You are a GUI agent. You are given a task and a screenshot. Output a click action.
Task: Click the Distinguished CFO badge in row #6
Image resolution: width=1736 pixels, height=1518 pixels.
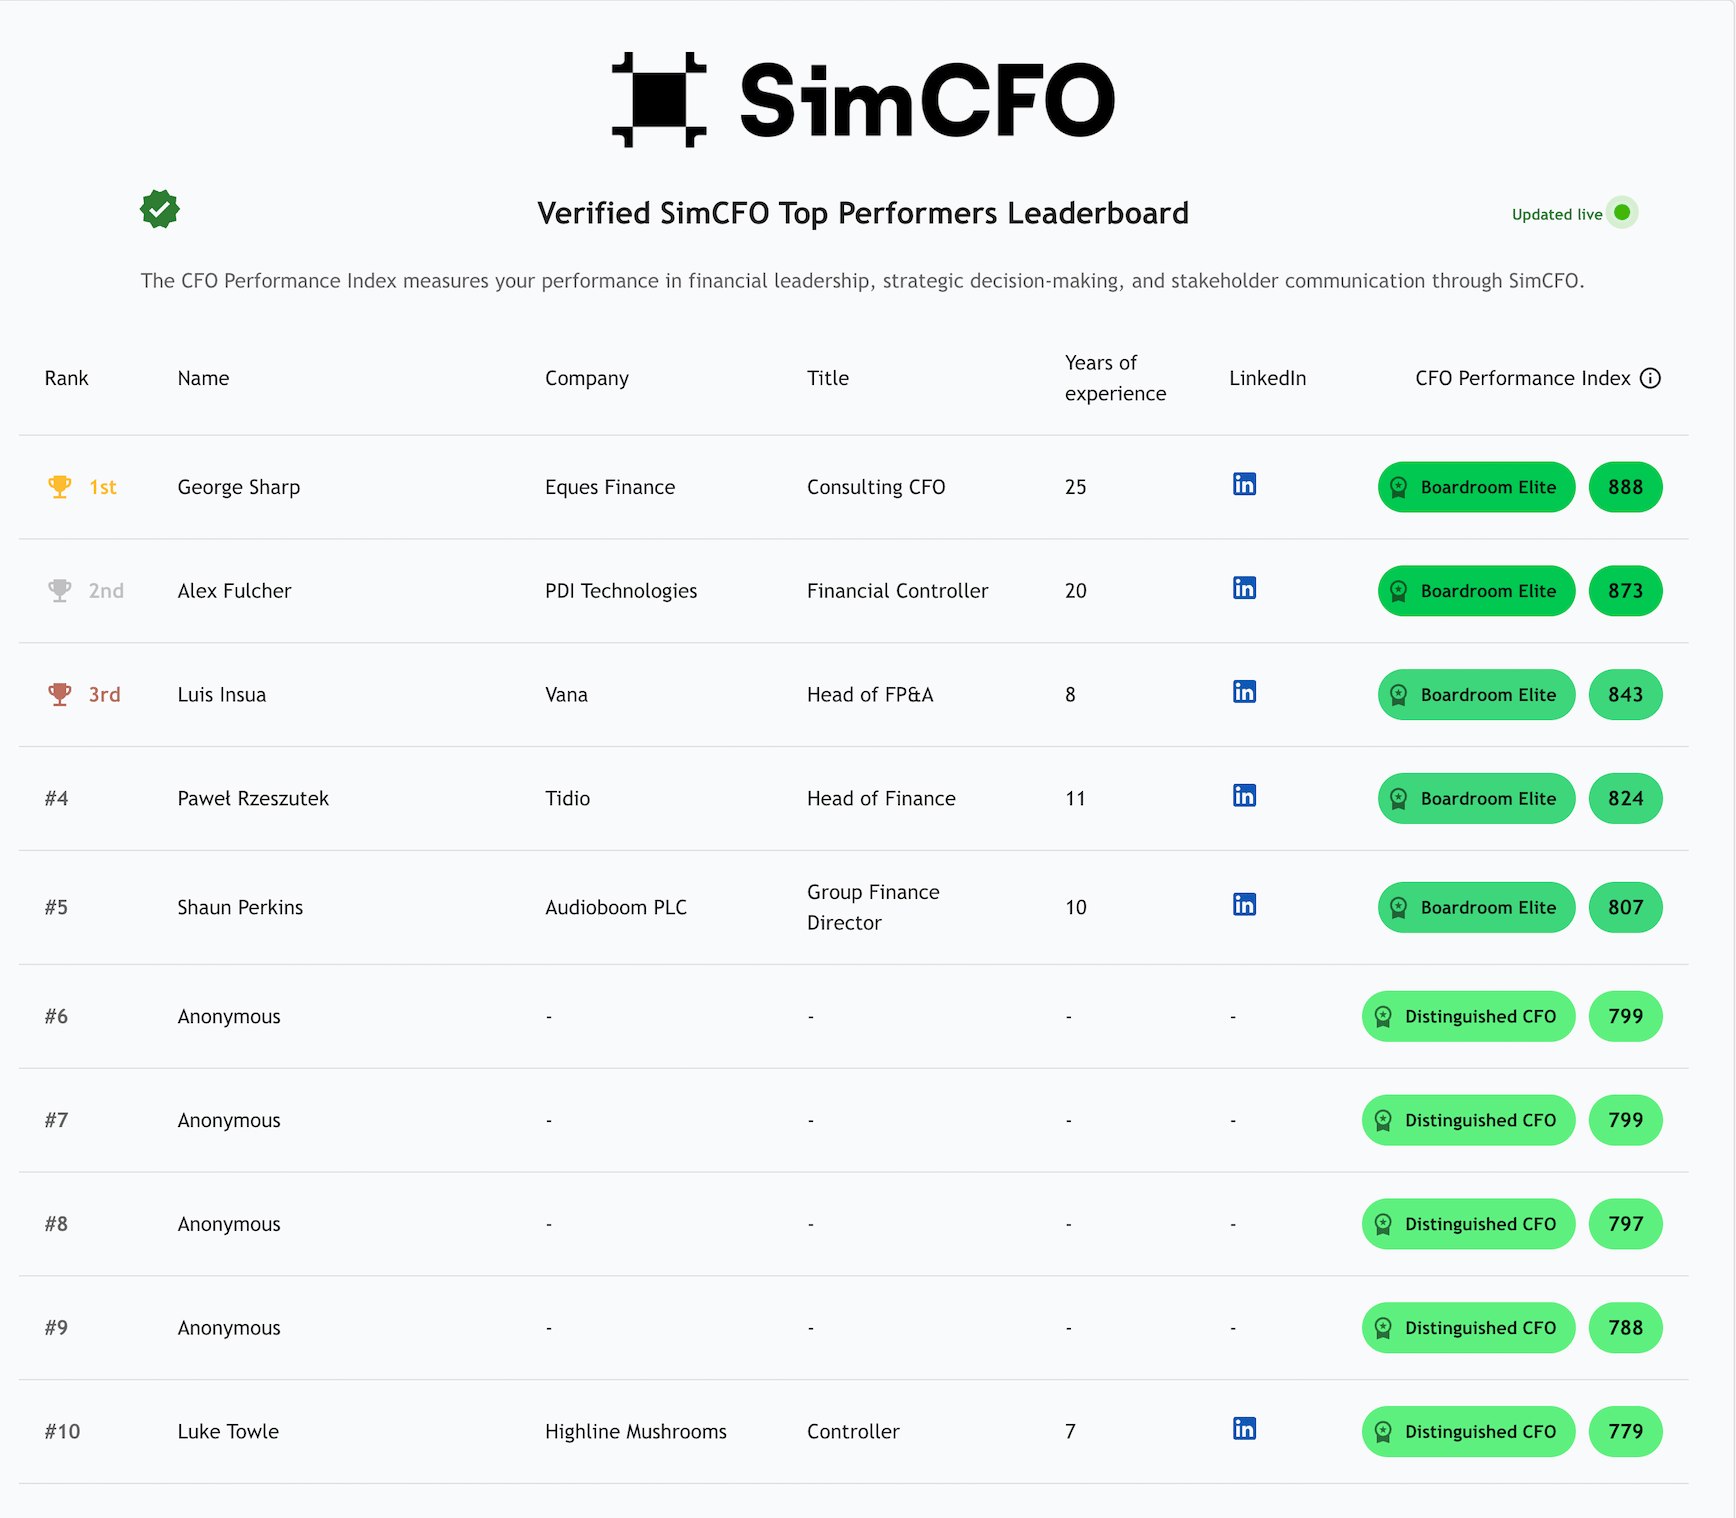click(x=1468, y=1017)
